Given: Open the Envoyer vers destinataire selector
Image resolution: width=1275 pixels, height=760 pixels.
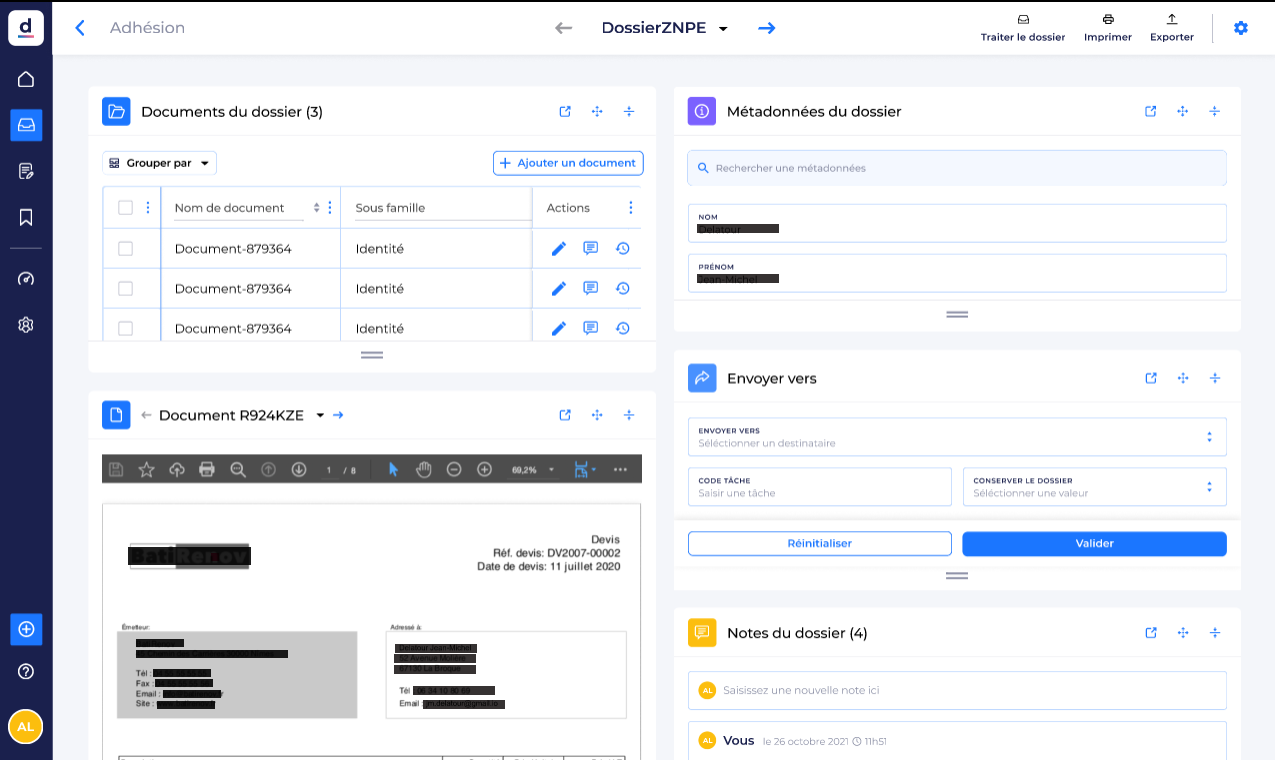Looking at the screenshot, I should (957, 436).
